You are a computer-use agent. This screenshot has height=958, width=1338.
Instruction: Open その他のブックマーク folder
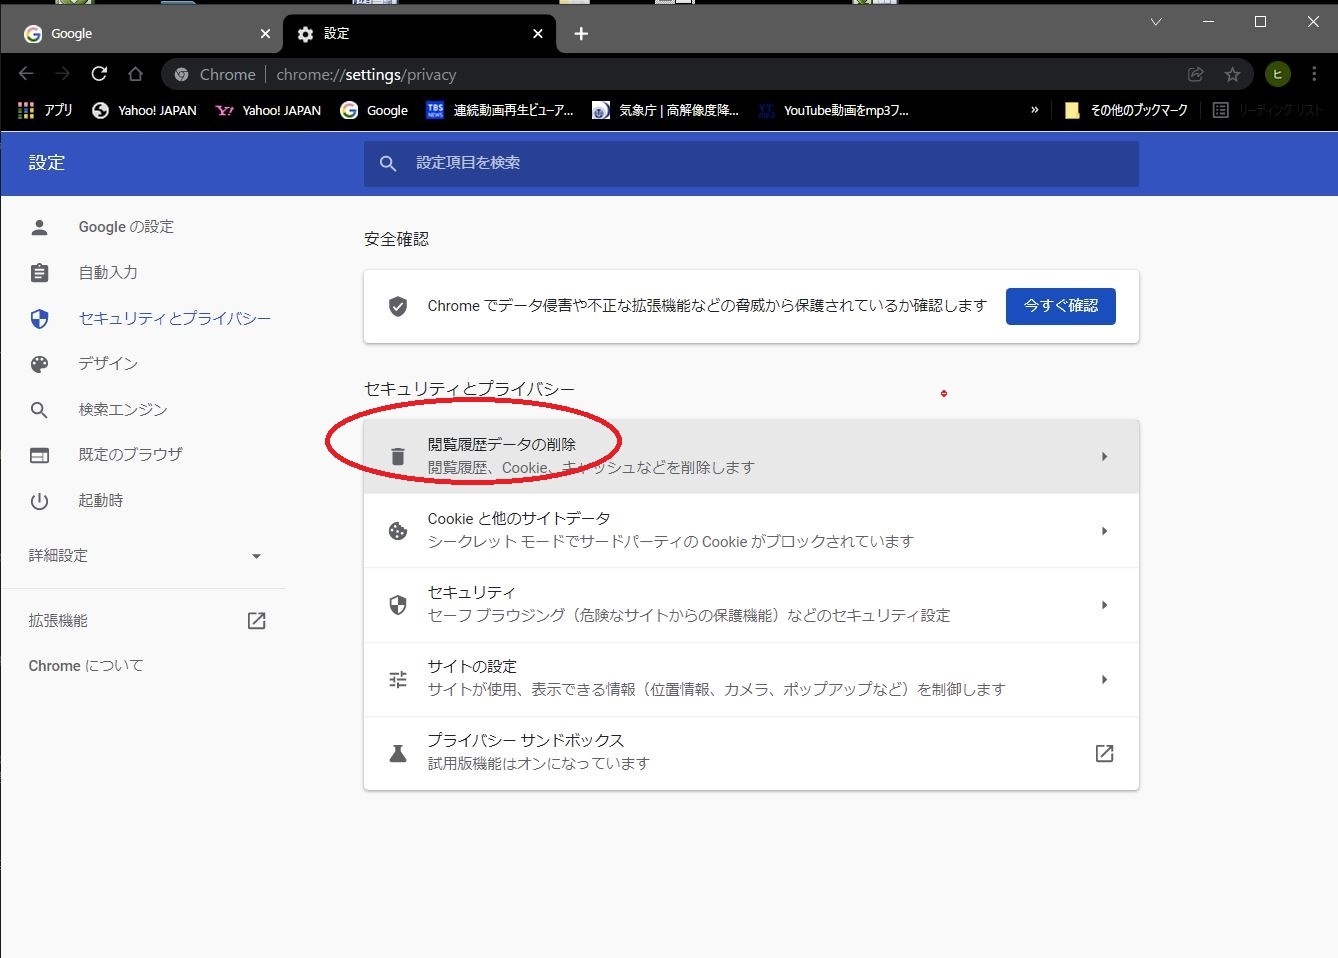click(1126, 110)
